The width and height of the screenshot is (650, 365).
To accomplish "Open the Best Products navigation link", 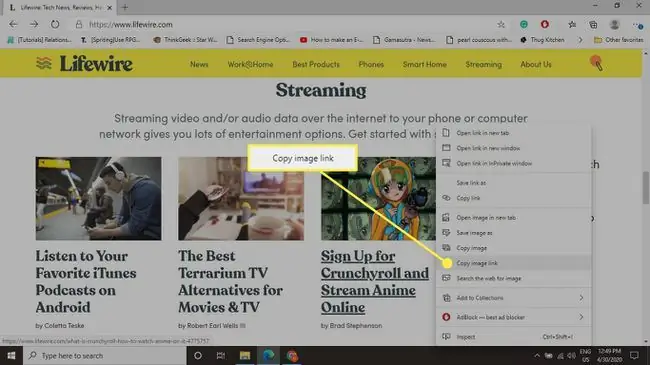I will pyautogui.click(x=316, y=64).
